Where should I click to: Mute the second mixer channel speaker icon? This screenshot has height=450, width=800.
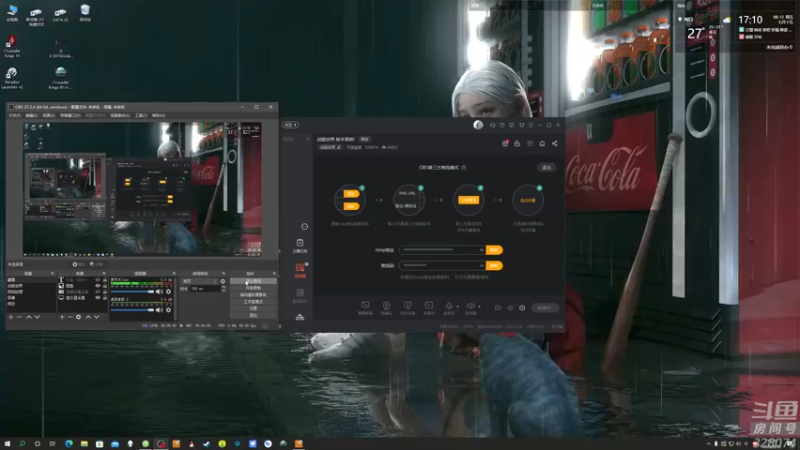coord(159,310)
